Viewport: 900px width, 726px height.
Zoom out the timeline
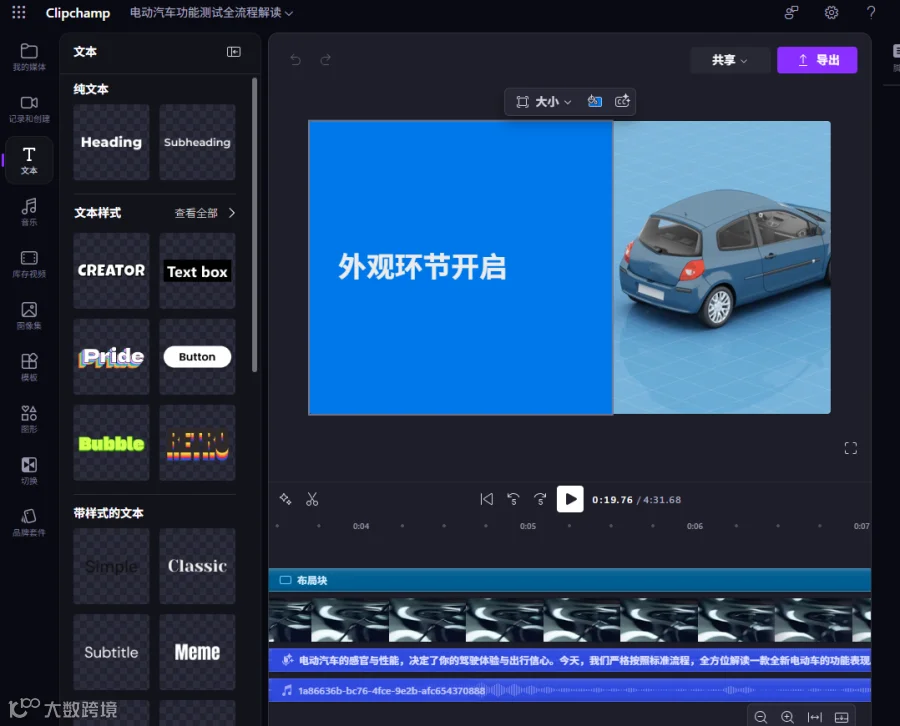(x=761, y=717)
